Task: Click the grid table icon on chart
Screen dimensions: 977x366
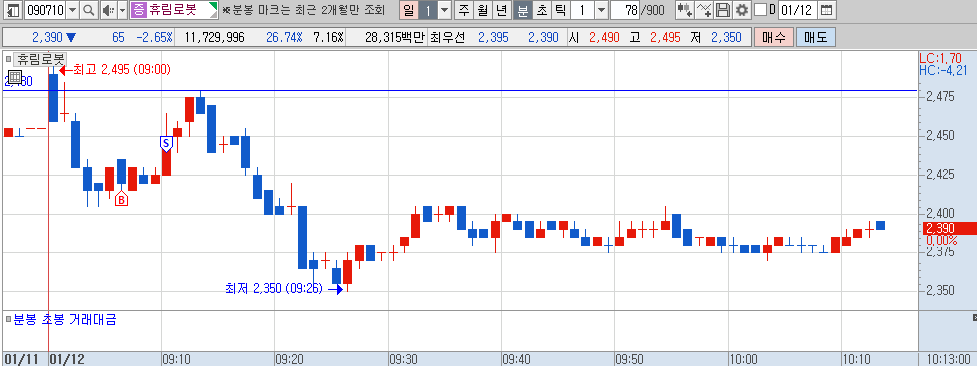Action: click(16, 78)
